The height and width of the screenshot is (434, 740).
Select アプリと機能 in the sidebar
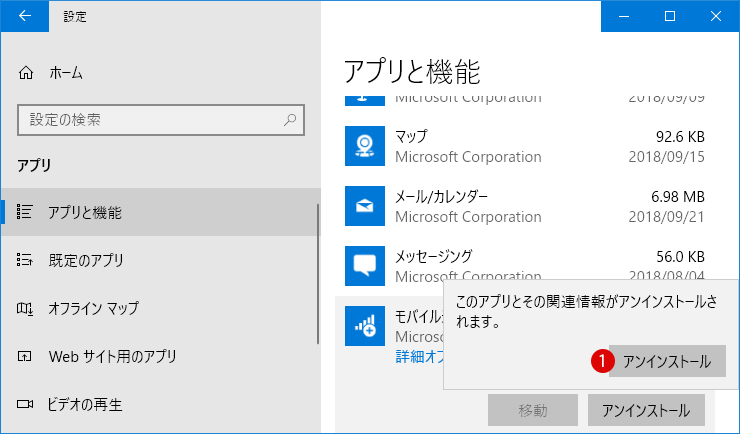[x=160, y=212]
